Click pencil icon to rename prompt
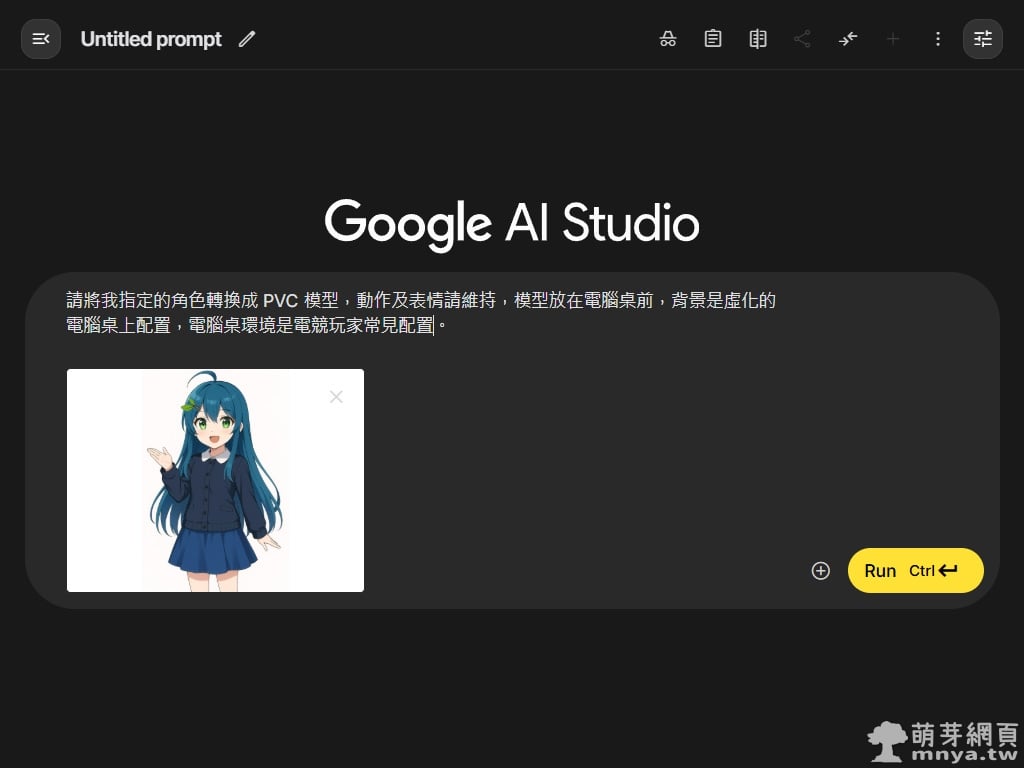Image resolution: width=1024 pixels, height=768 pixels. coord(247,39)
